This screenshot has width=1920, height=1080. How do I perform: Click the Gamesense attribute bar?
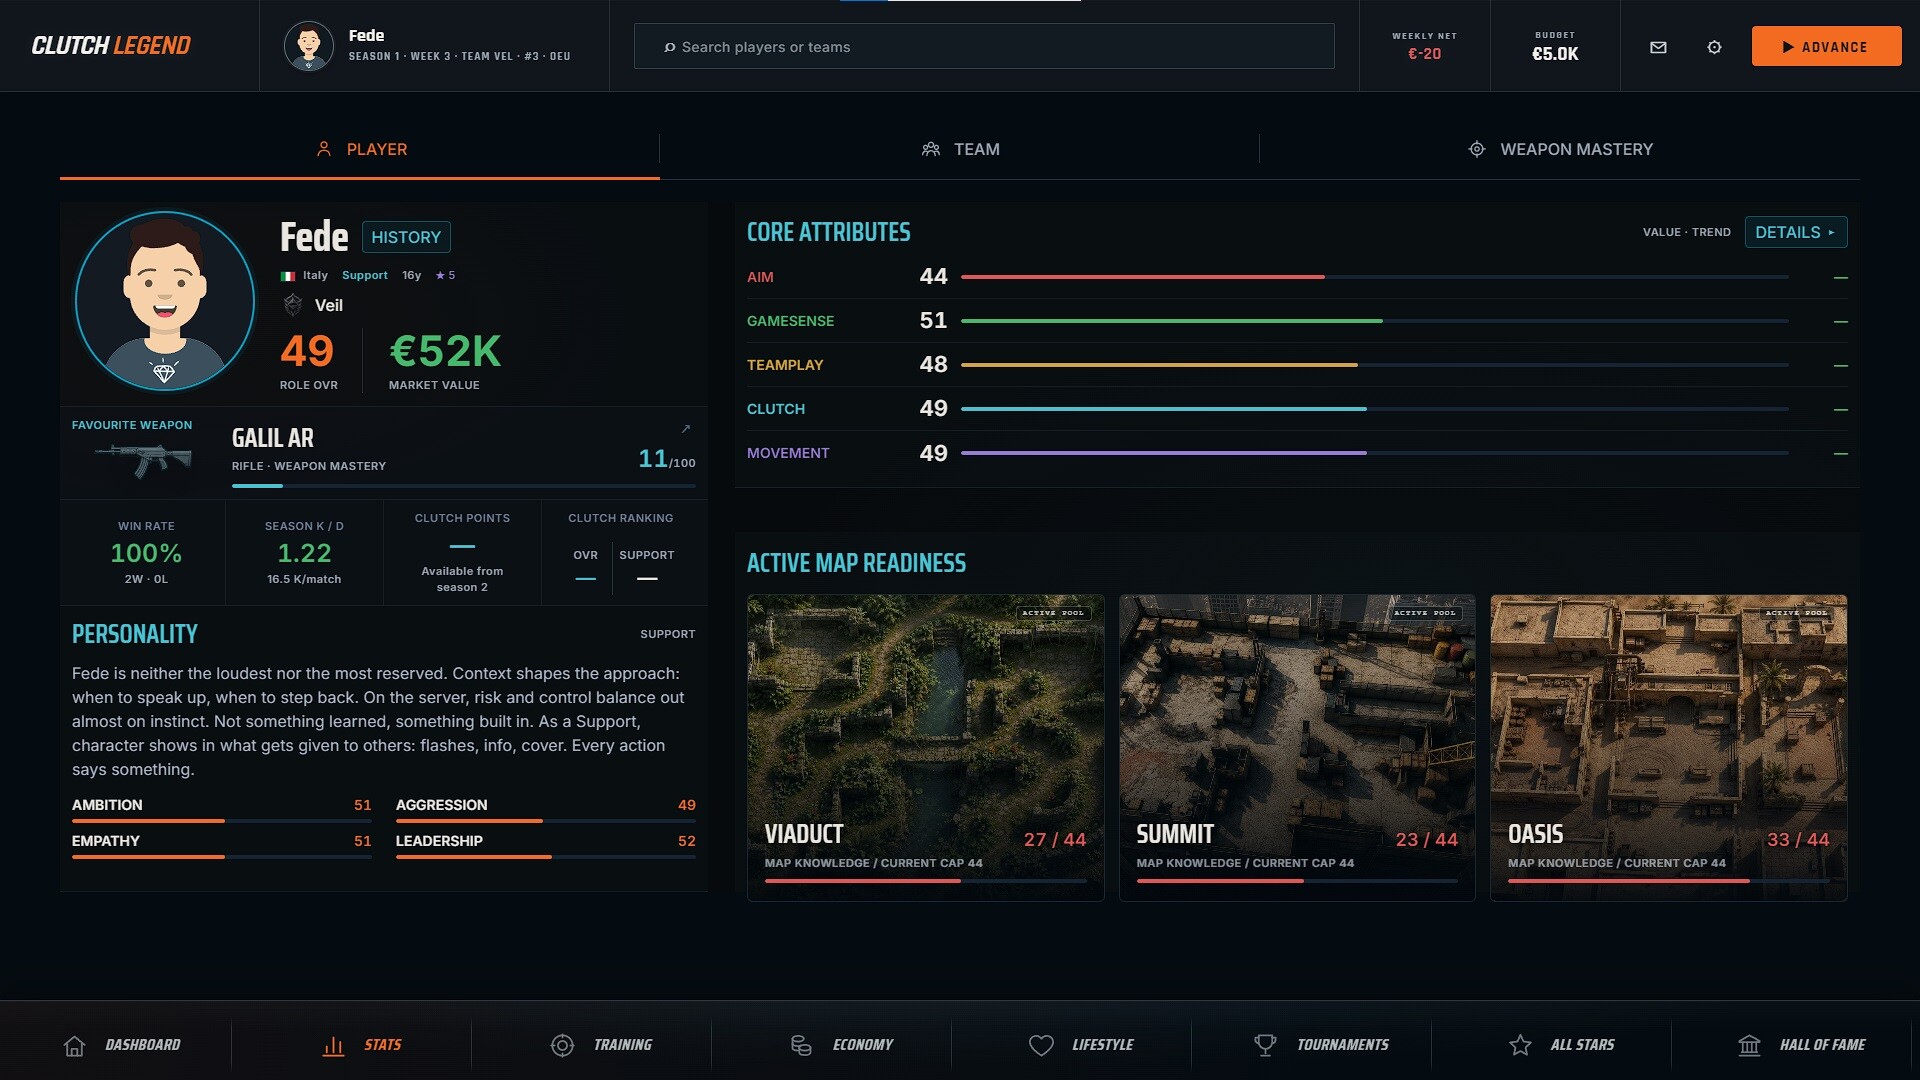point(1375,321)
